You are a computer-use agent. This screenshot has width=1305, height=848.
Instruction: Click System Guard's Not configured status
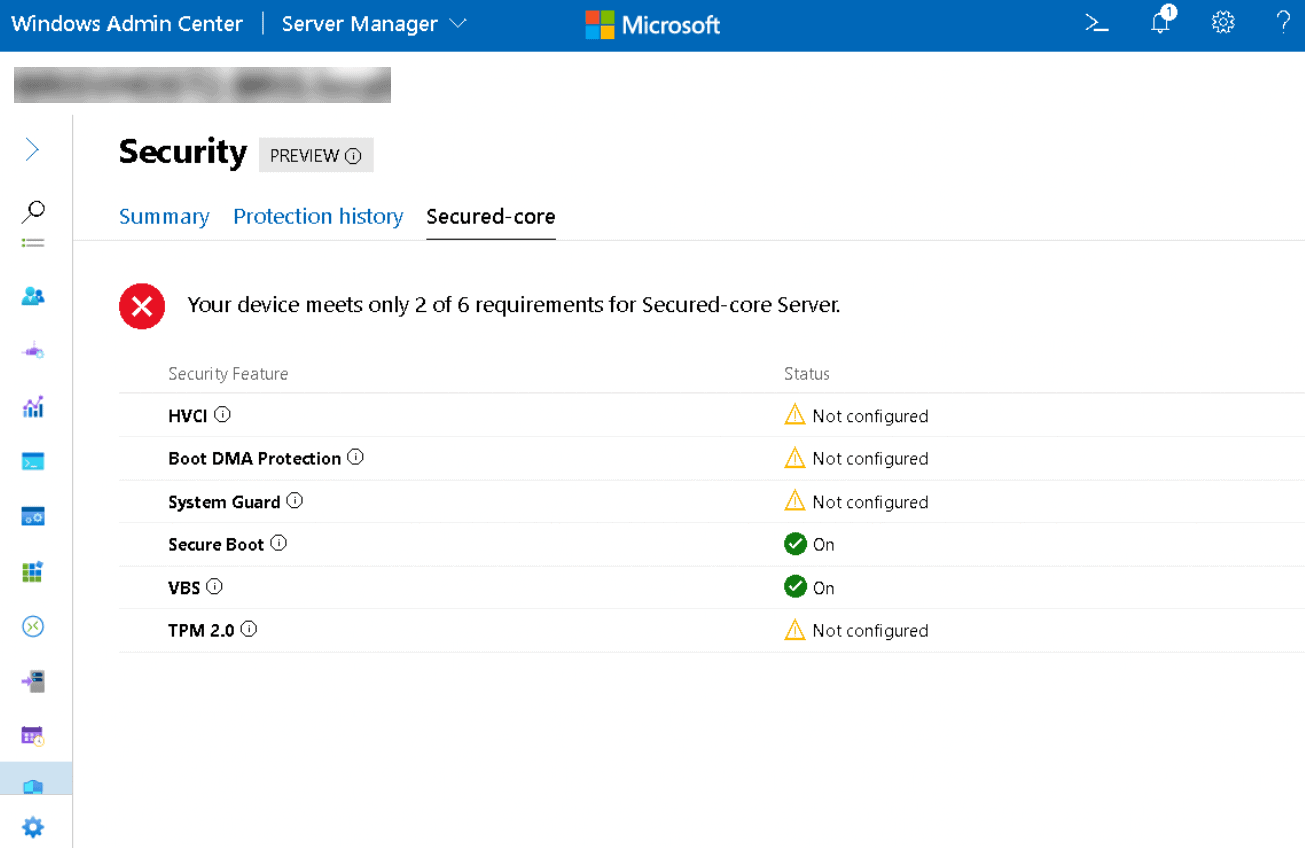[x=857, y=502]
